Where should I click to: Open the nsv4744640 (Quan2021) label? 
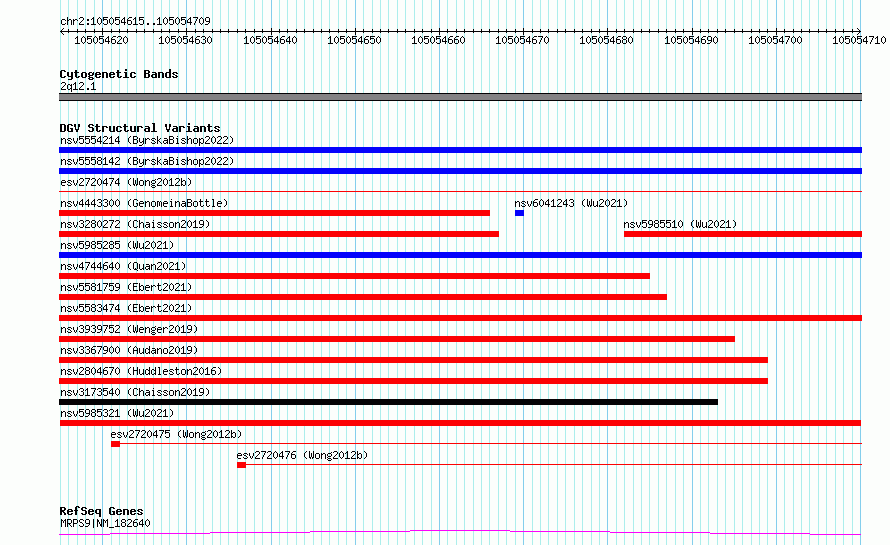(123, 266)
